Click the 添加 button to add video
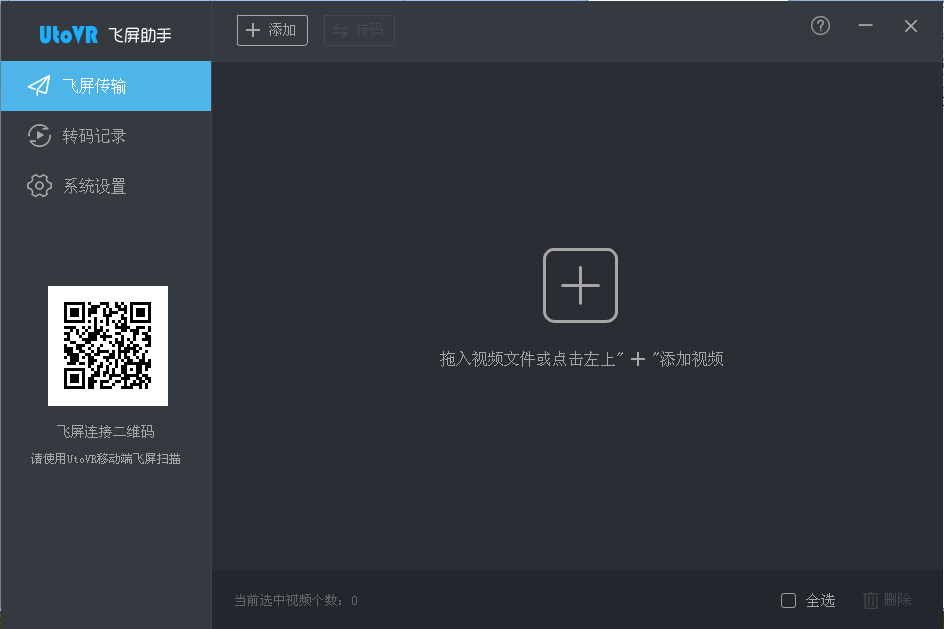944x629 pixels. pyautogui.click(x=272, y=30)
